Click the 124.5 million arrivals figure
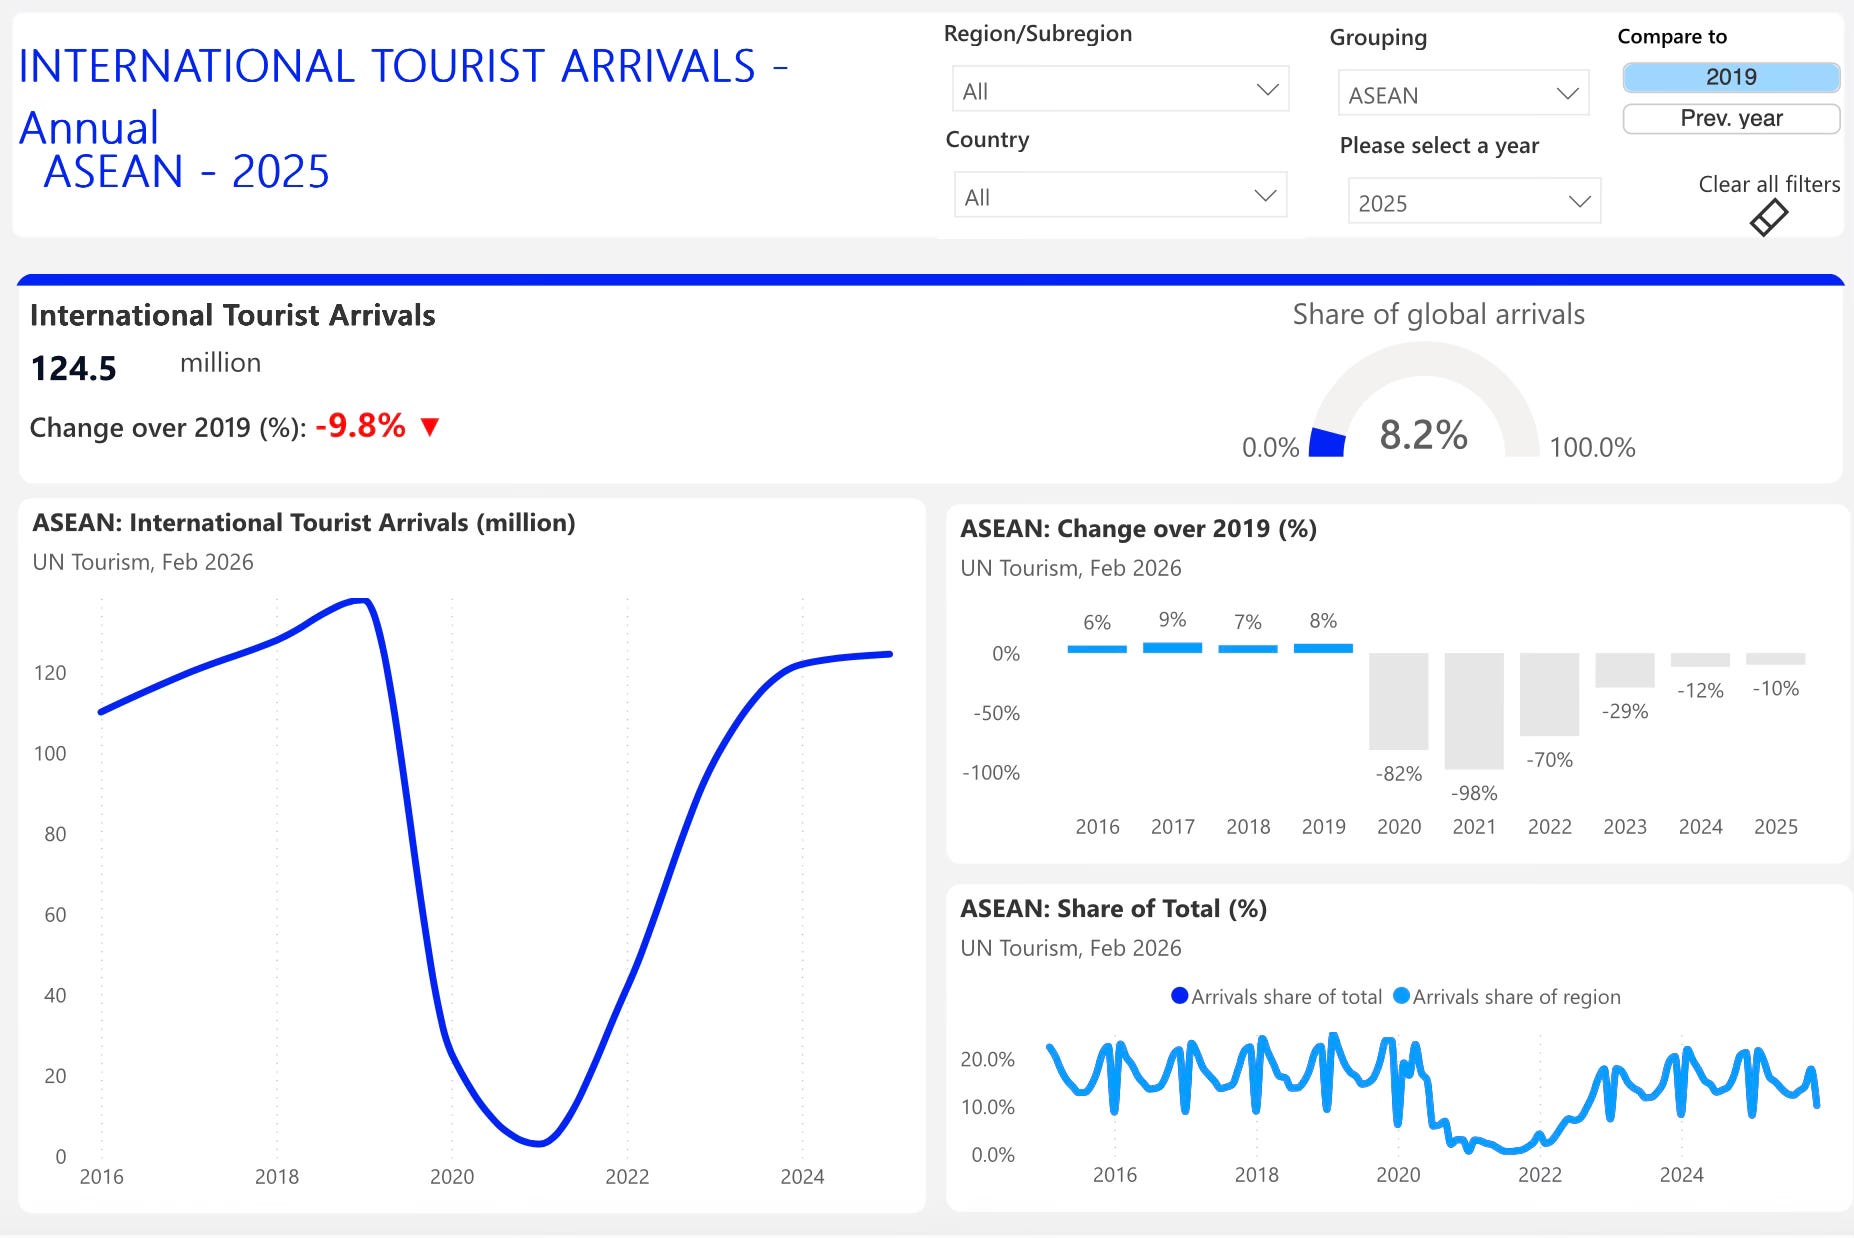 [74, 368]
